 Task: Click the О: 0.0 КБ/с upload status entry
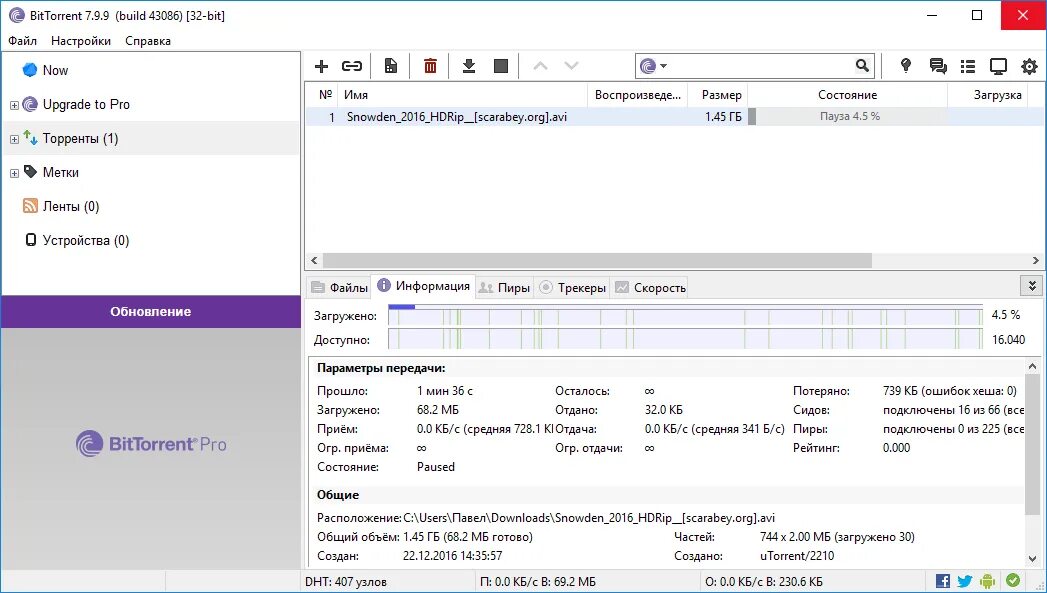pyautogui.click(x=763, y=582)
